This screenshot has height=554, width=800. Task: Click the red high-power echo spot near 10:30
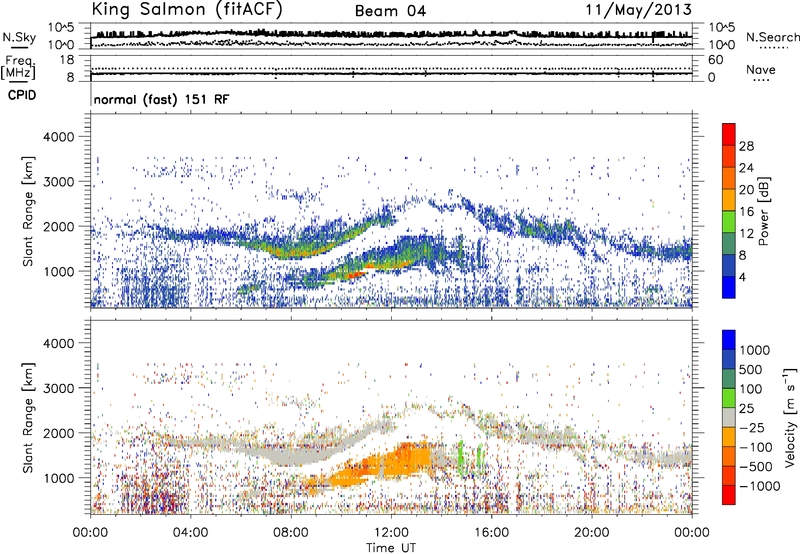pos(356,274)
